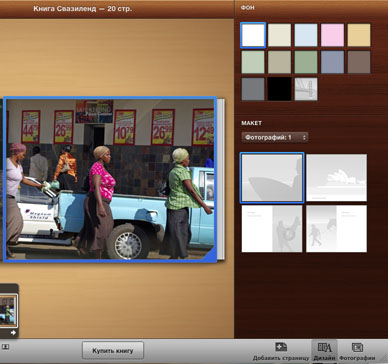This screenshot has width=388, height=364.
Task: Open the Фотографий: 1 layout dropdown
Action: (275, 137)
